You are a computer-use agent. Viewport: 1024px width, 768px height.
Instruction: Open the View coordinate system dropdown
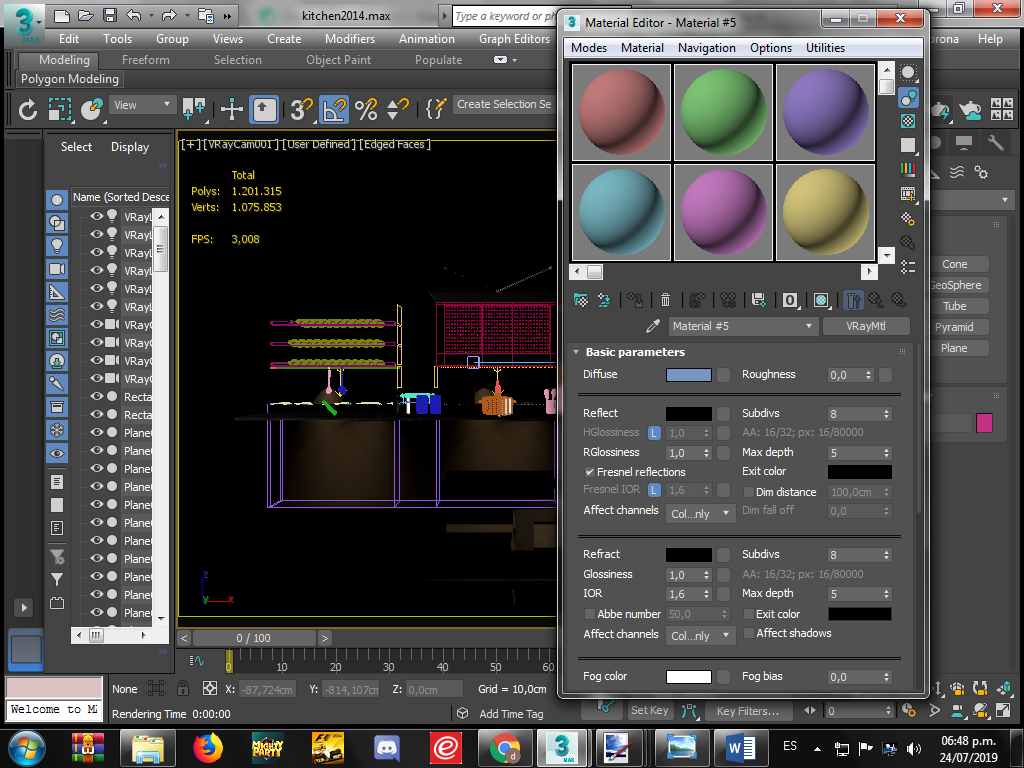(x=143, y=105)
